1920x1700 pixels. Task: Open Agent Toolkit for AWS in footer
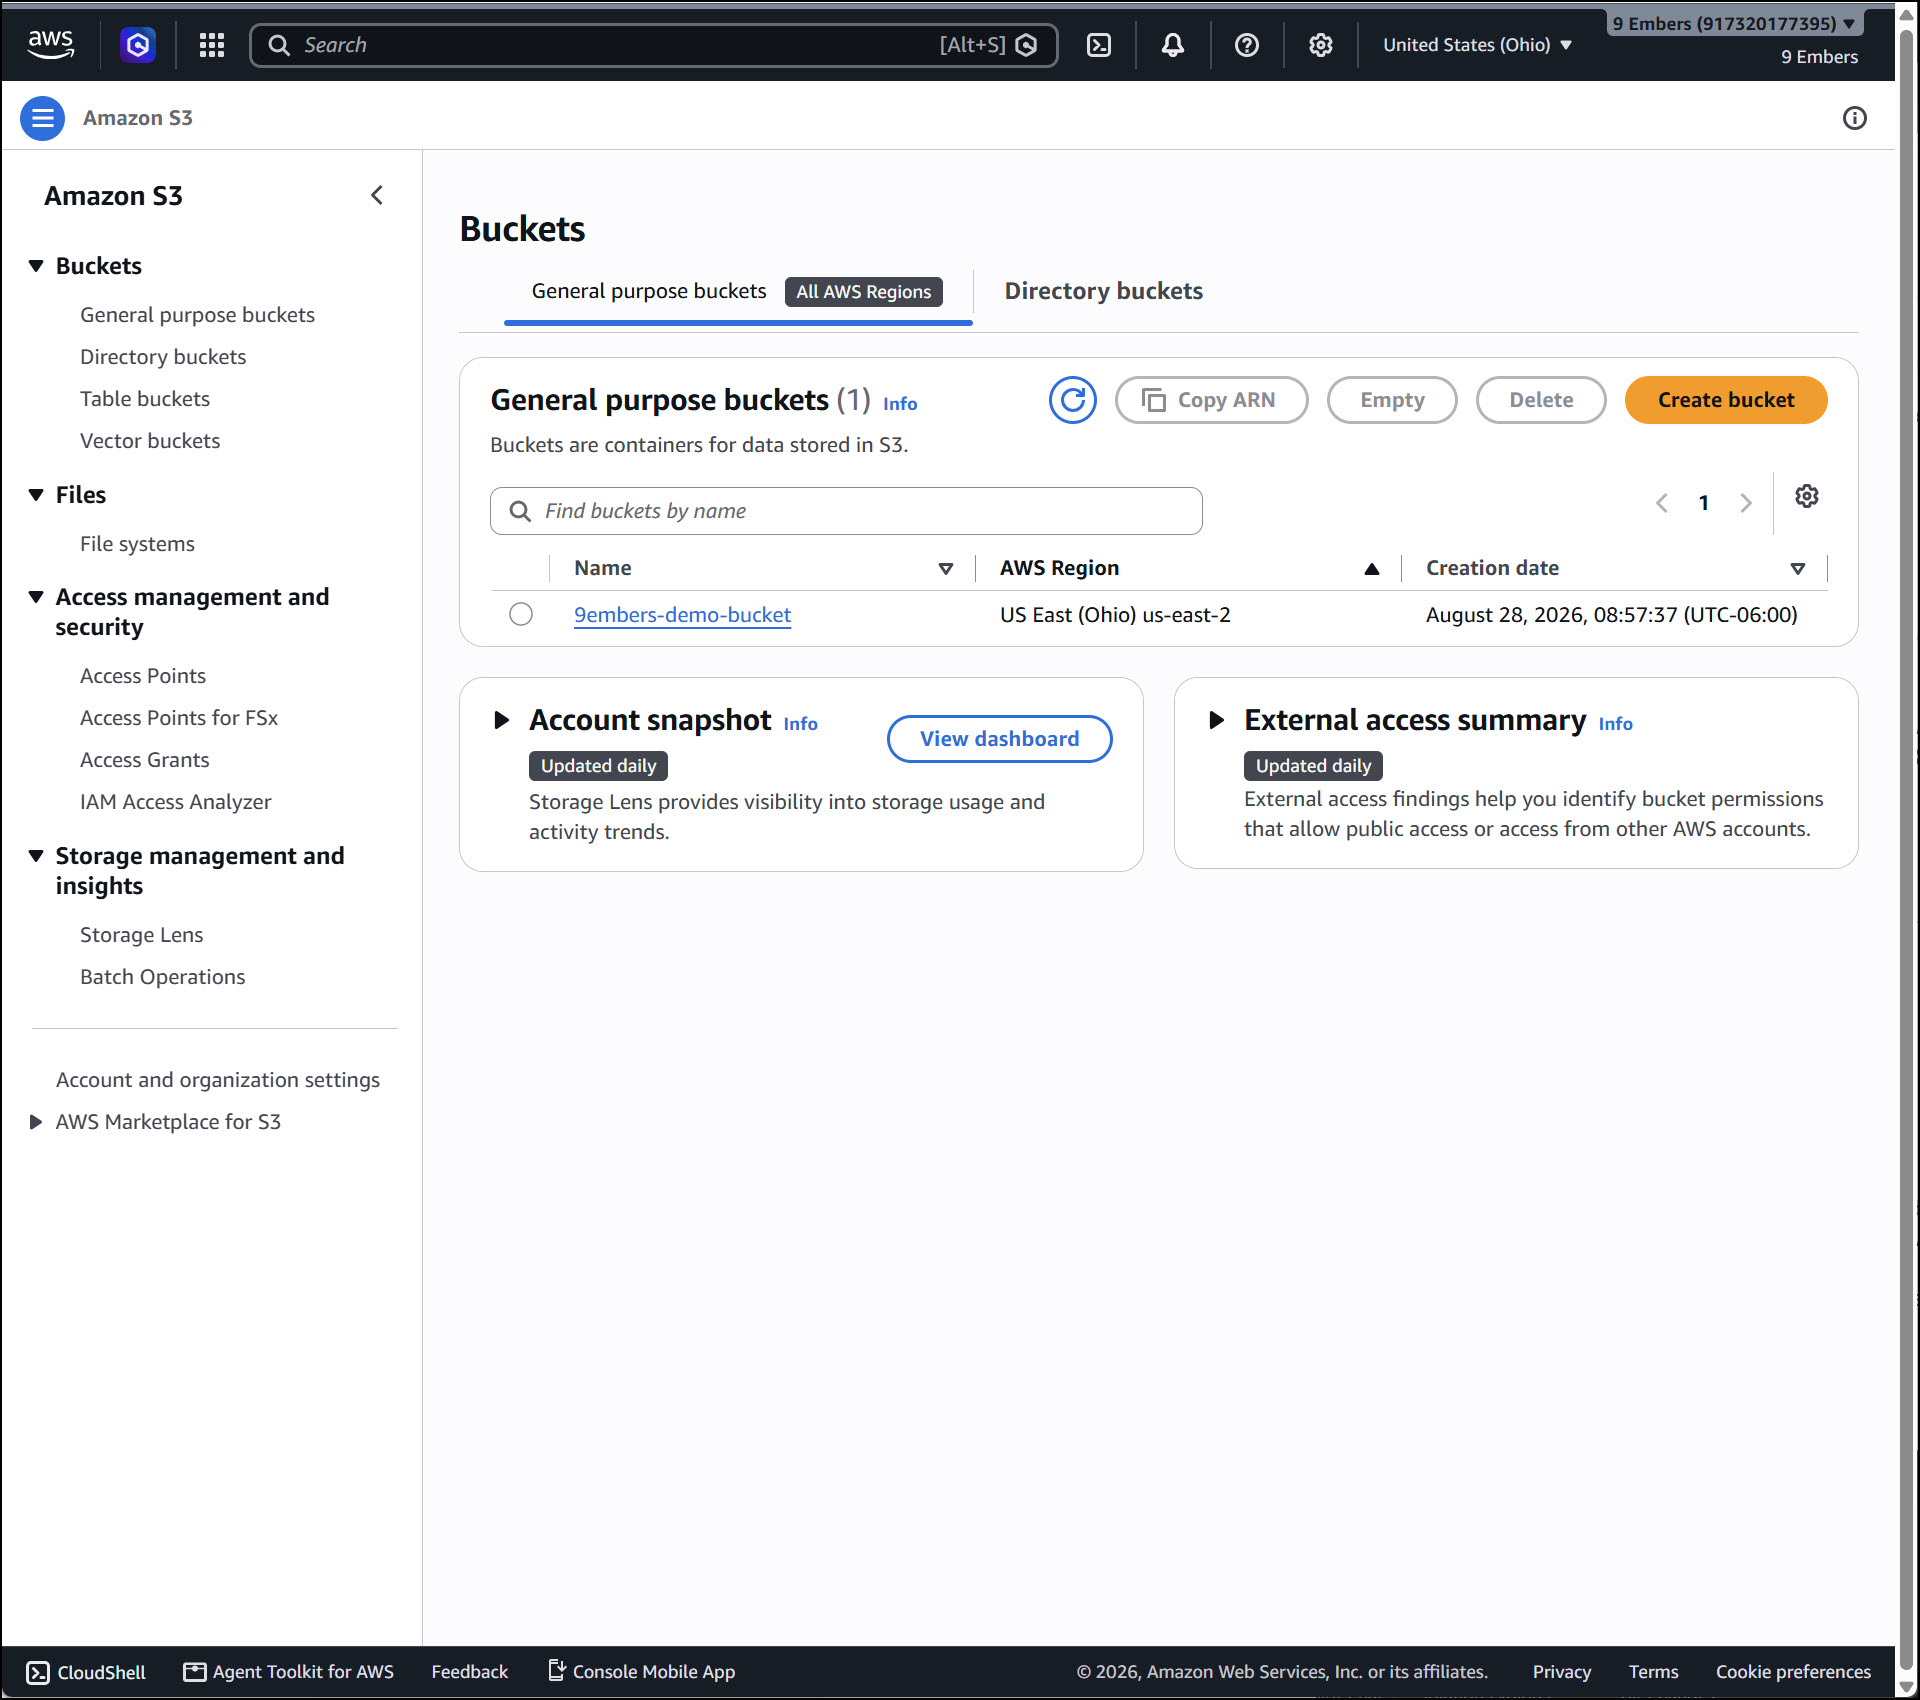pos(289,1672)
